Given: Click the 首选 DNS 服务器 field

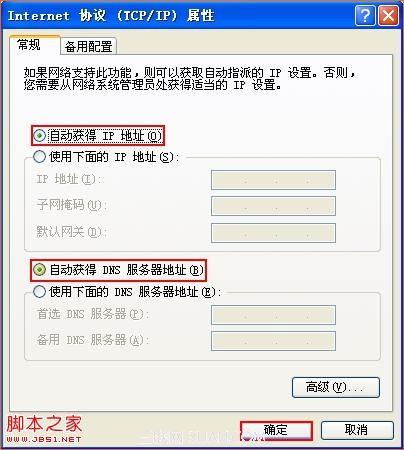Looking at the screenshot, I should point(273,315).
